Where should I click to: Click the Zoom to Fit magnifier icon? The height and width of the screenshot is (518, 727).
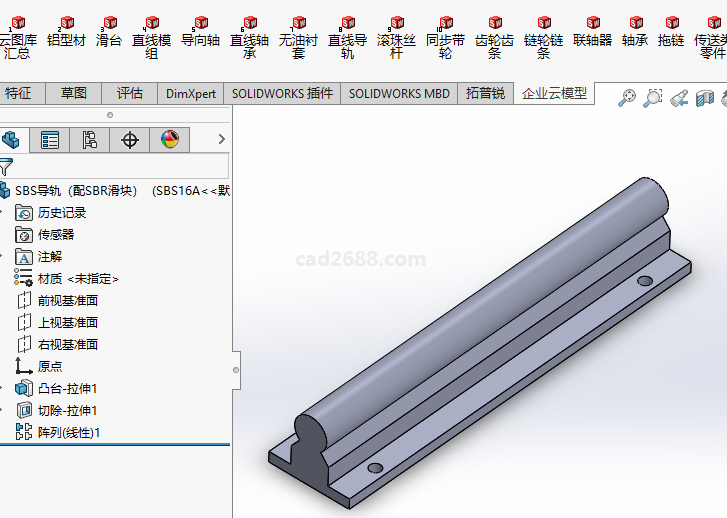pyautogui.click(x=627, y=97)
